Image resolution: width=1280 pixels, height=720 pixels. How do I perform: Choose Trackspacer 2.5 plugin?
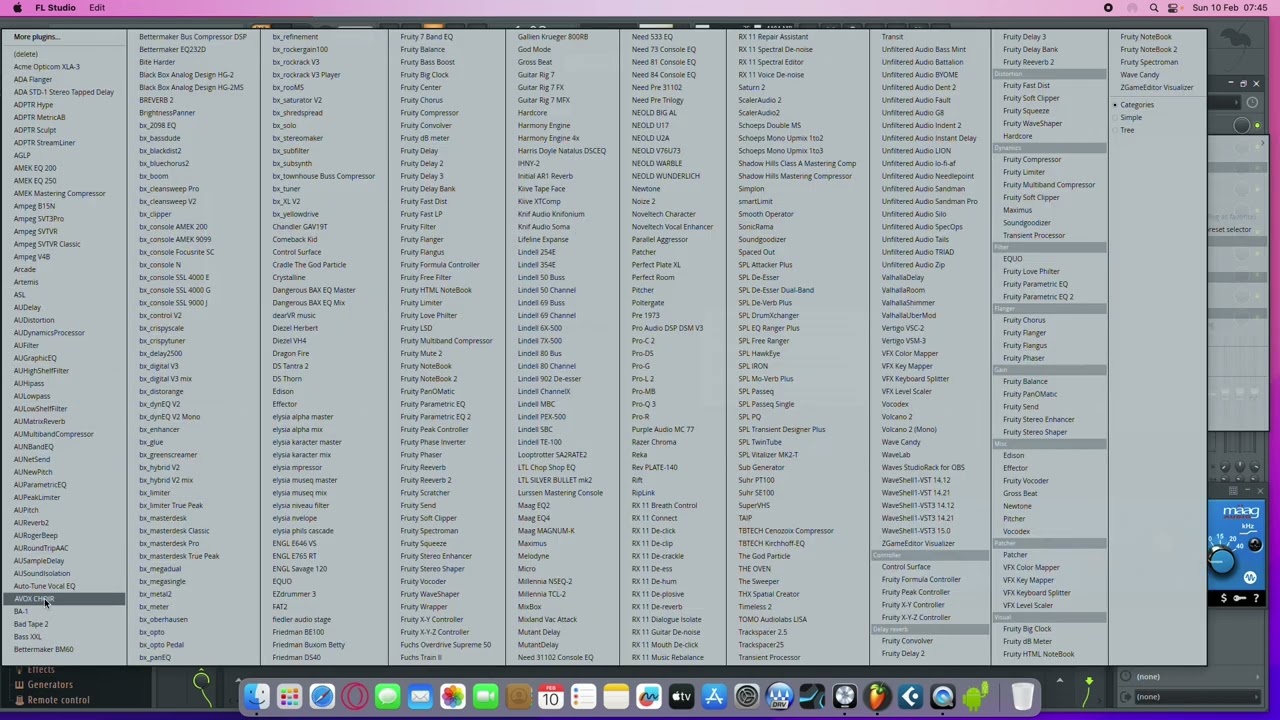(x=762, y=632)
